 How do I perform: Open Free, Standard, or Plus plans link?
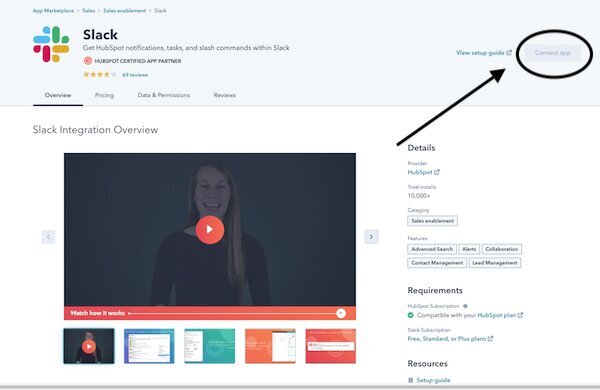point(450,339)
